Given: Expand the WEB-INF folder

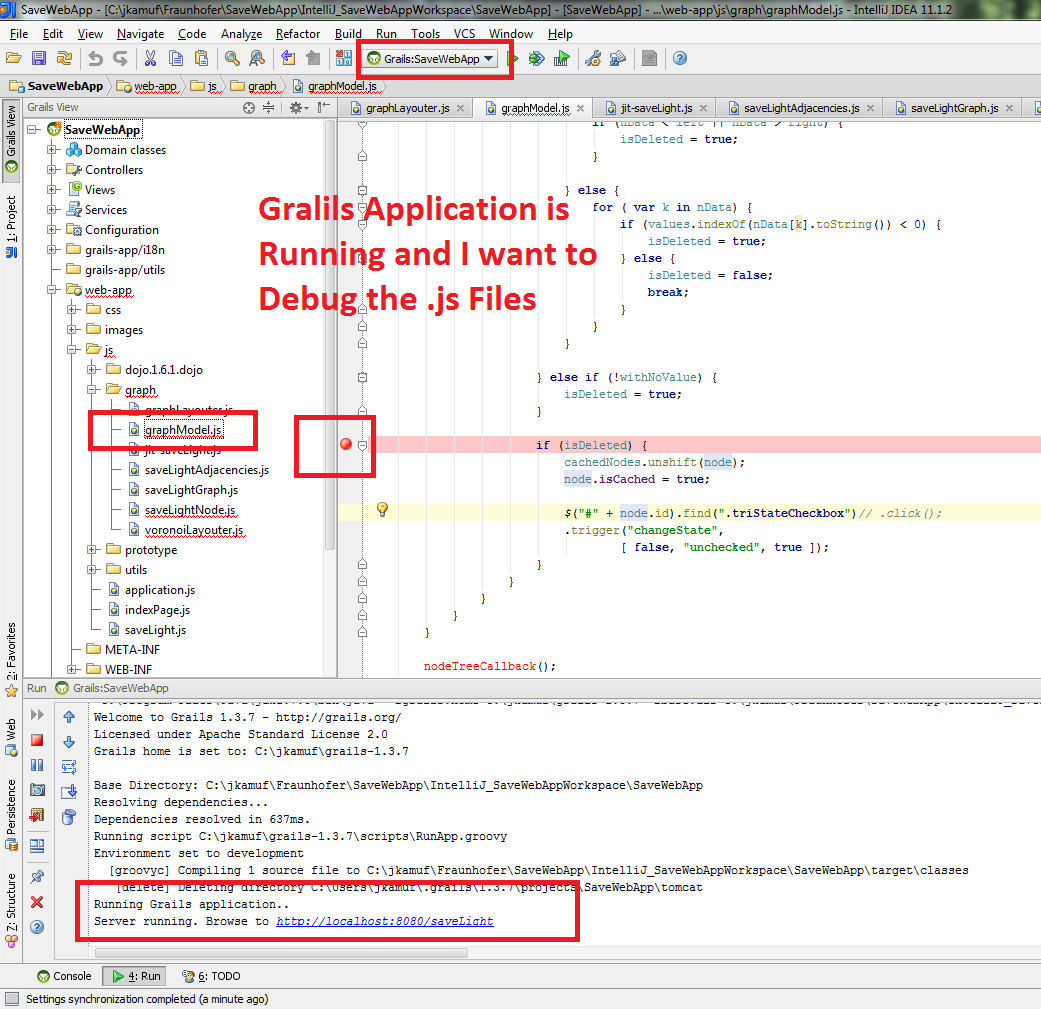Looking at the screenshot, I should pyautogui.click(x=72, y=669).
